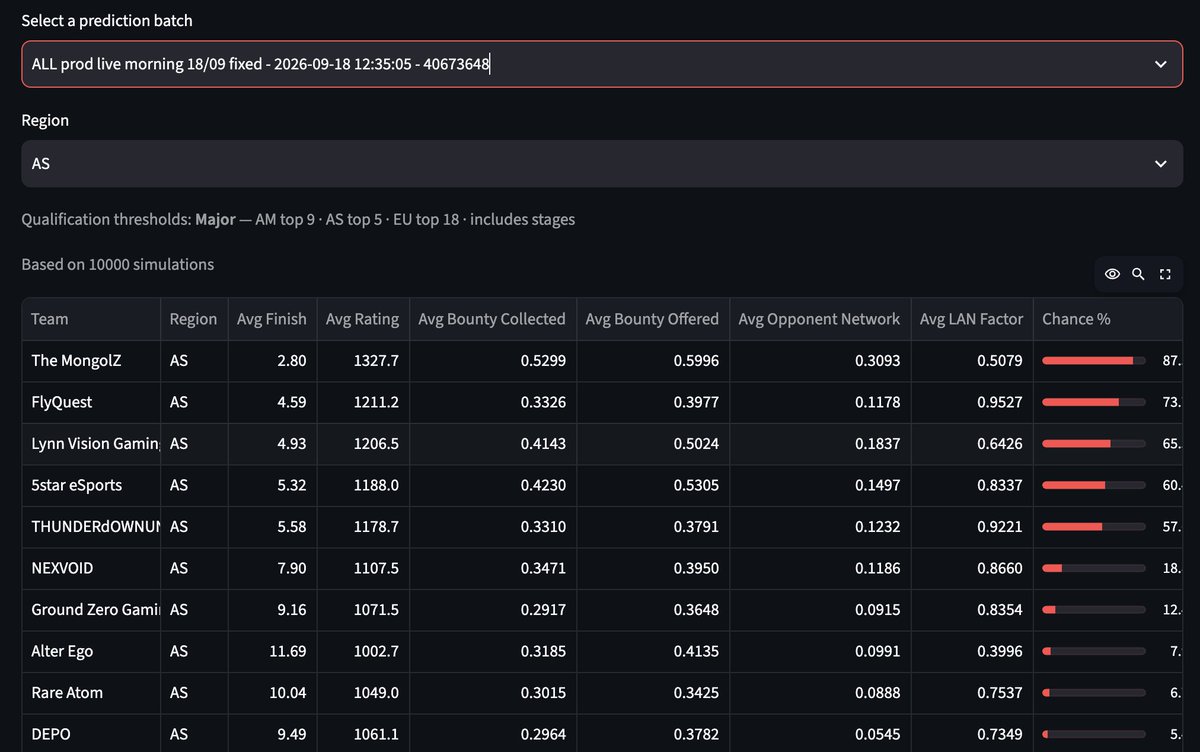Image resolution: width=1200 pixels, height=752 pixels.
Task: Toggle column visibility eye icon
Action: coord(1112,274)
